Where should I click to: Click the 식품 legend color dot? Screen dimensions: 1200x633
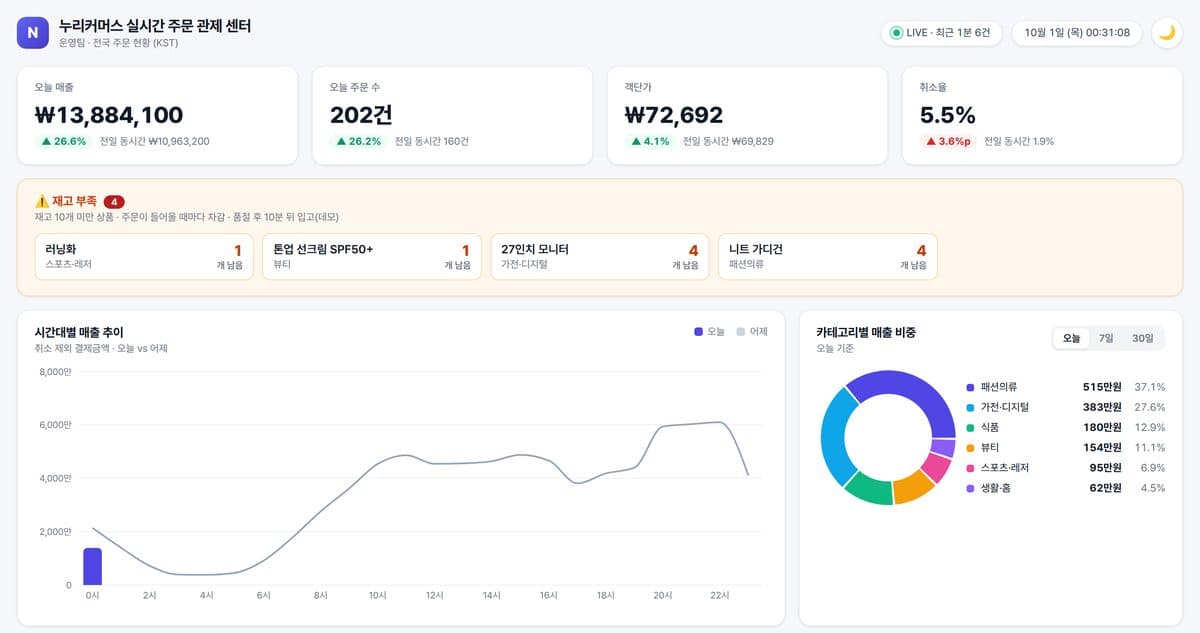(970, 427)
